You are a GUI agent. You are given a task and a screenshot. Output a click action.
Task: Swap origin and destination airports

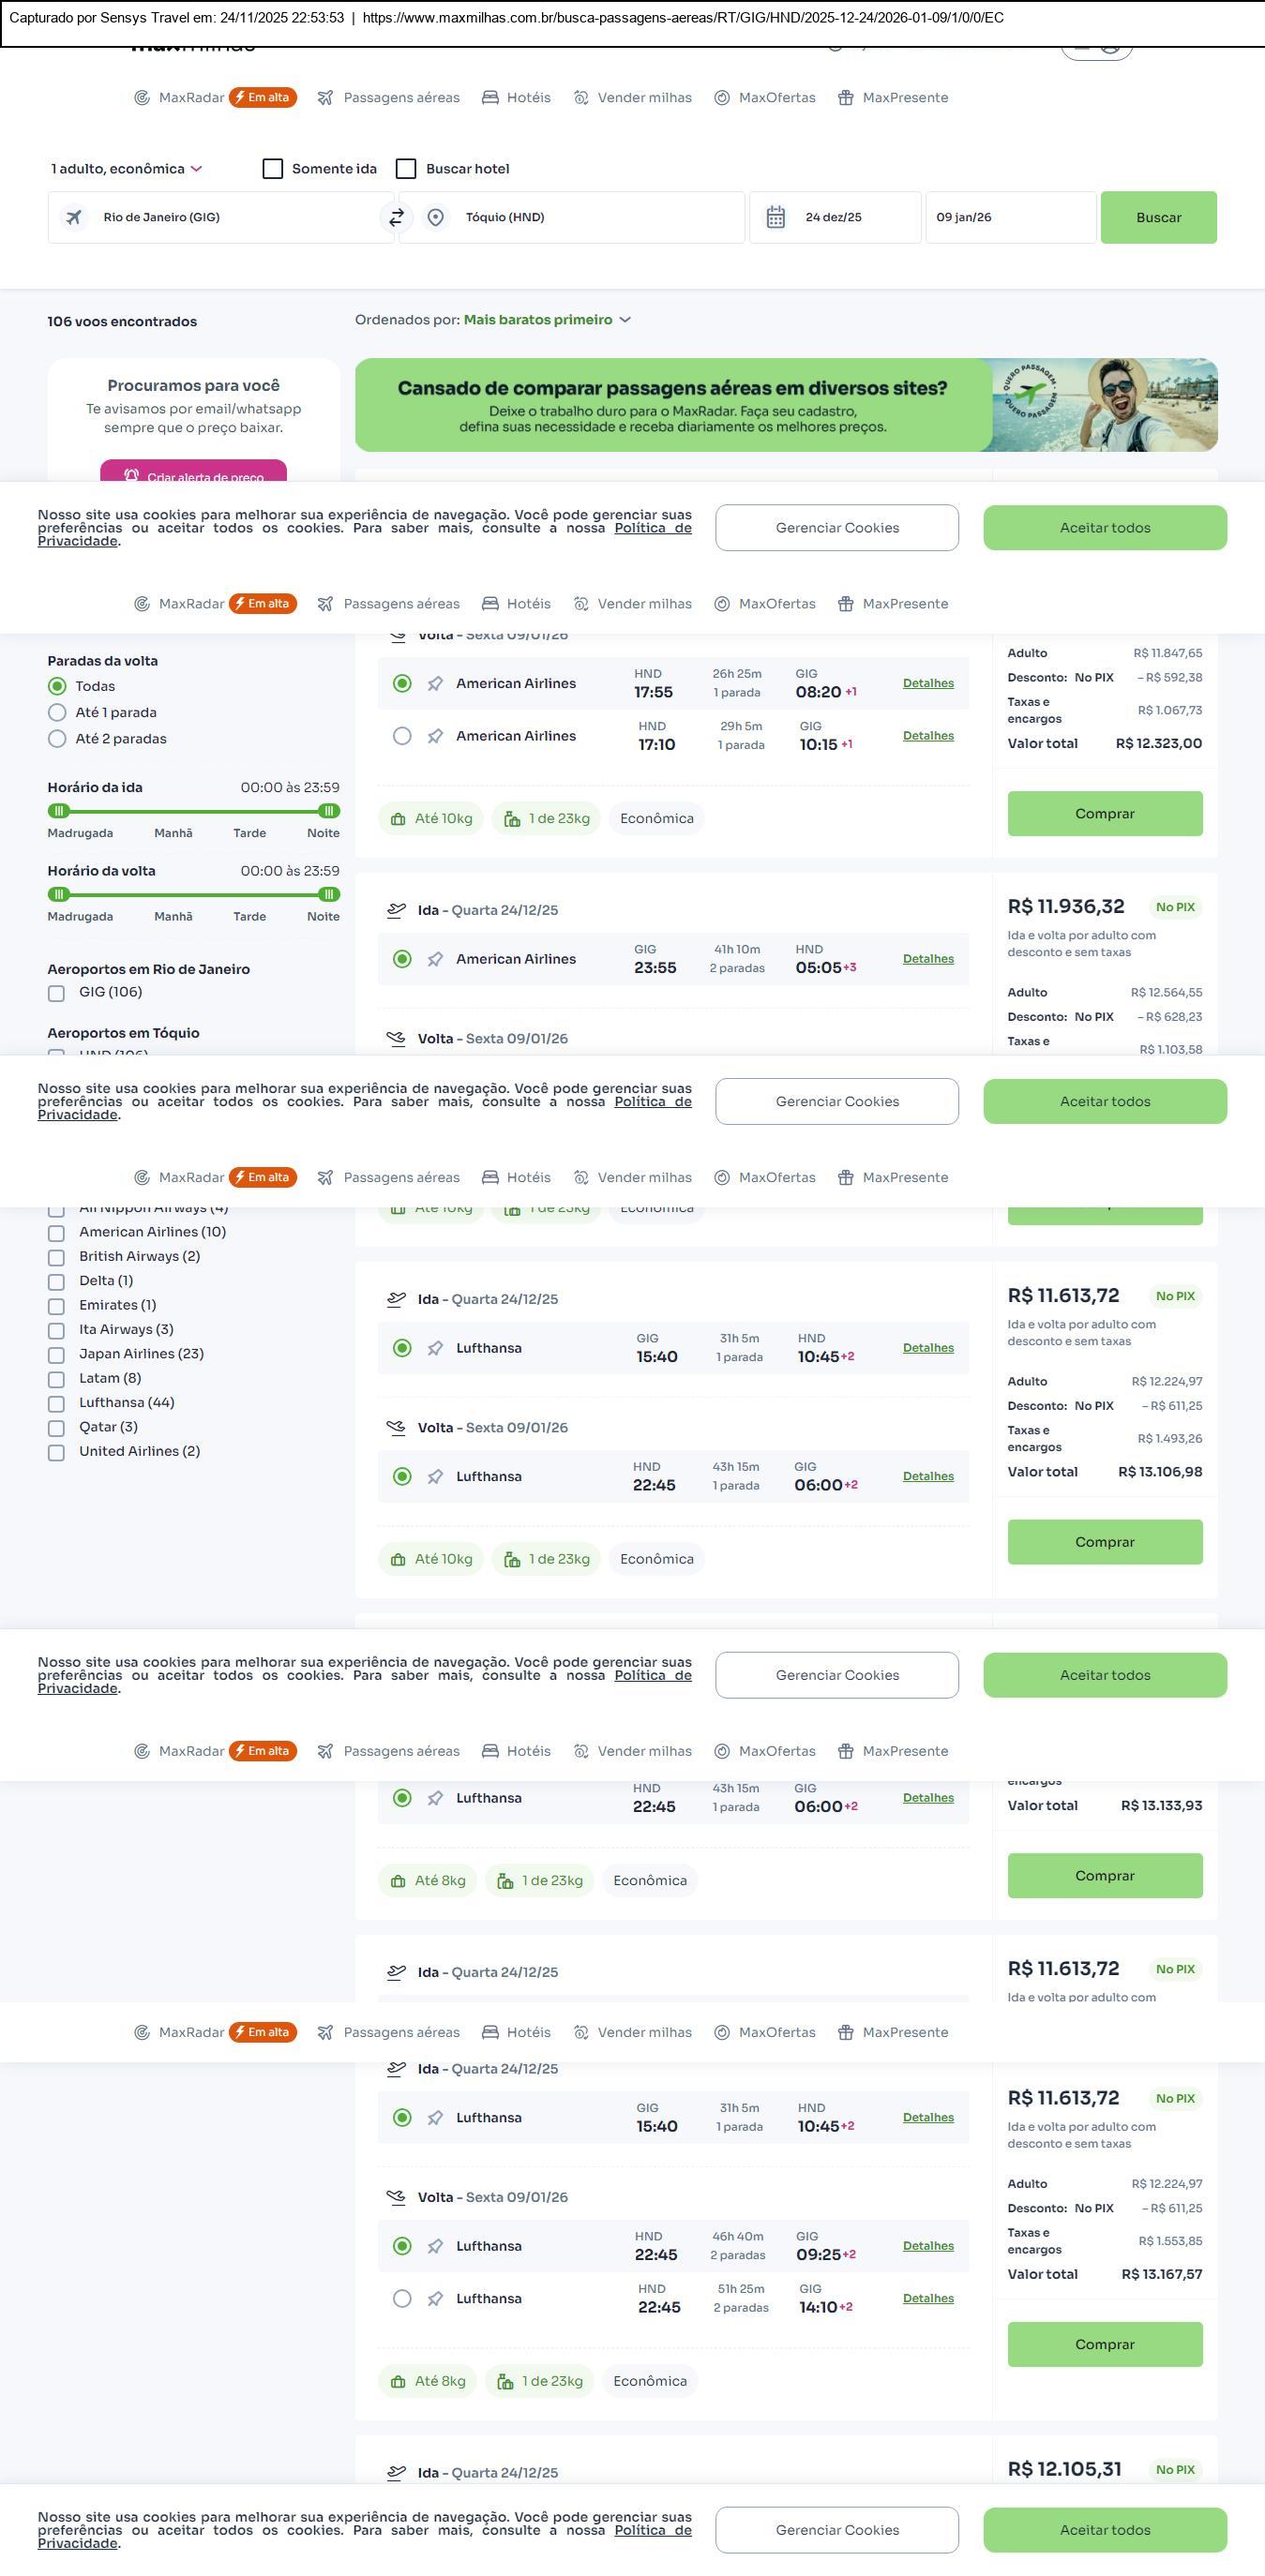click(396, 218)
